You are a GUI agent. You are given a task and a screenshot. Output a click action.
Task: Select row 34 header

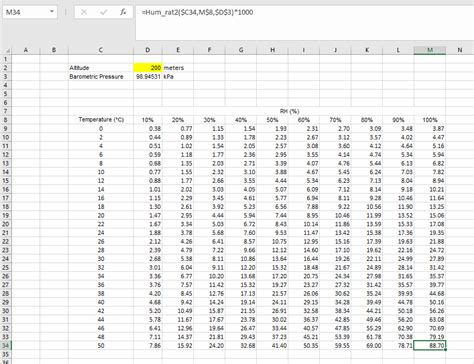tap(5, 346)
